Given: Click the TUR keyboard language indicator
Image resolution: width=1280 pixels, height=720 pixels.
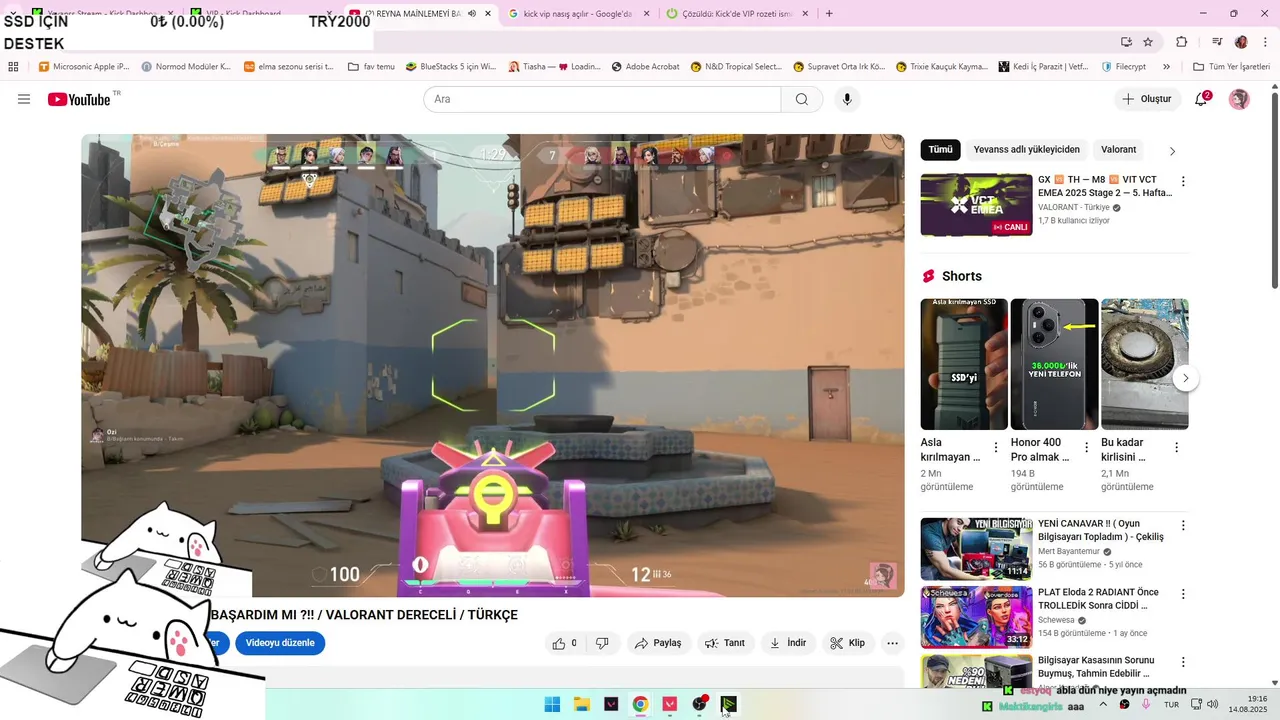Looking at the screenshot, I should pos(1171,705).
